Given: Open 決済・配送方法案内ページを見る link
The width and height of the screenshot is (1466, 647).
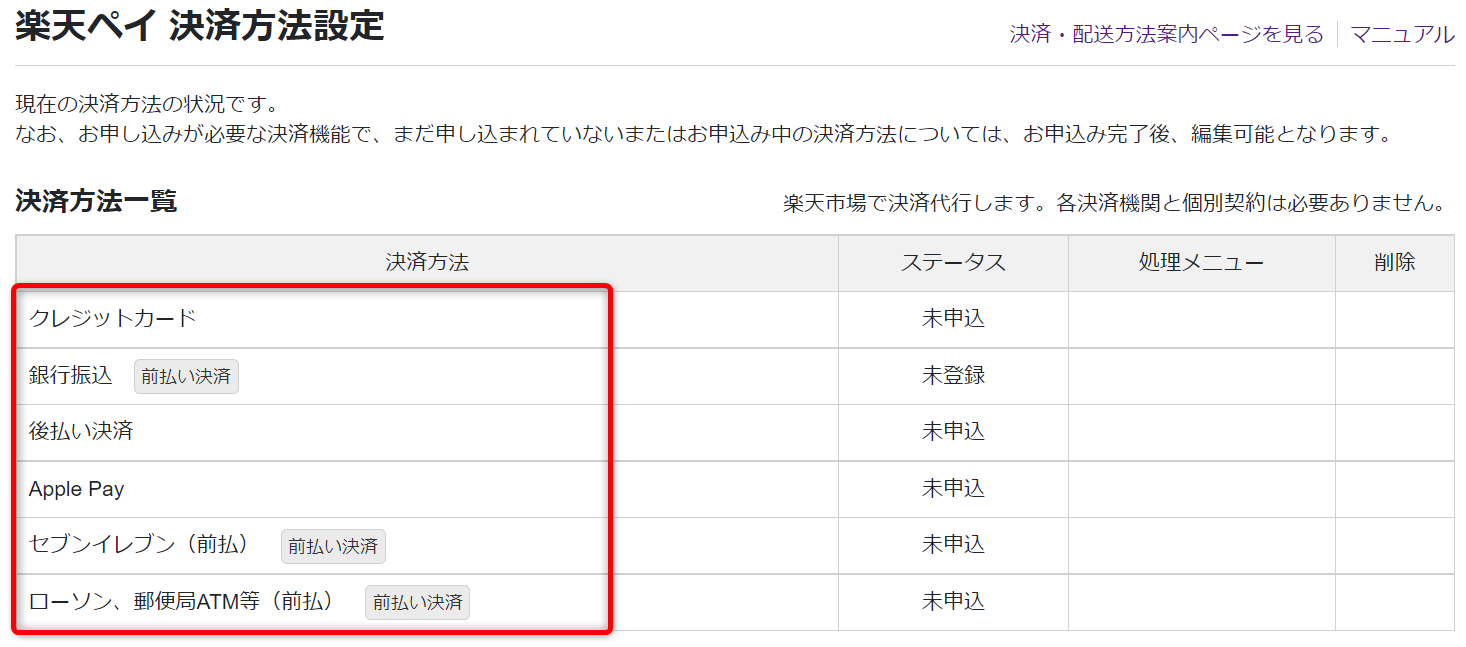Looking at the screenshot, I should [x=1167, y=34].
